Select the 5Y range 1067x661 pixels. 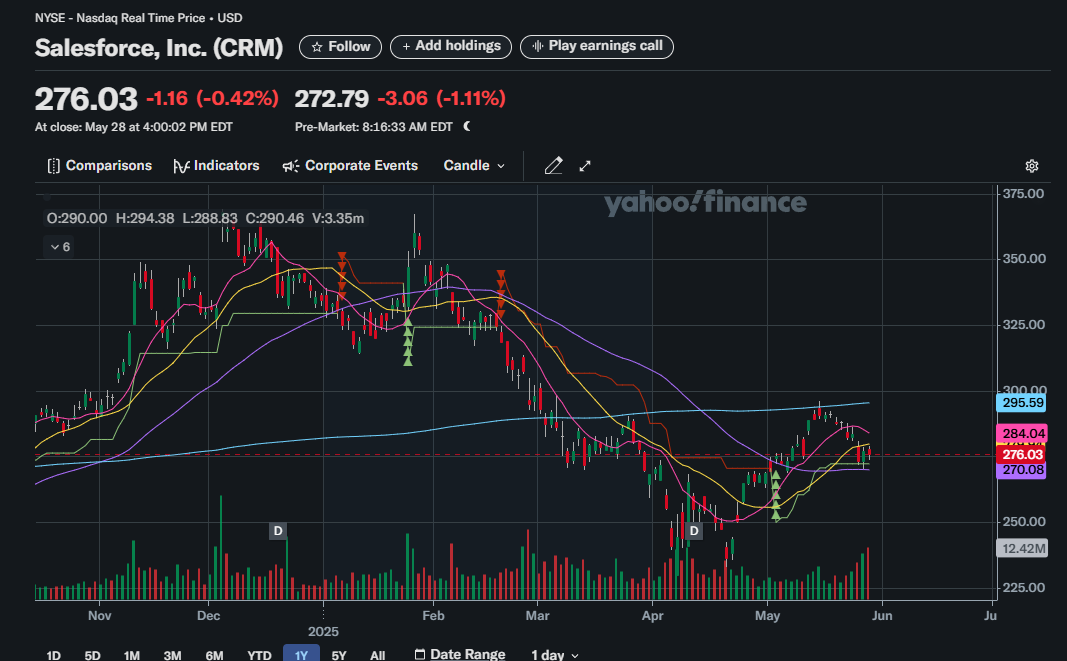point(339,655)
